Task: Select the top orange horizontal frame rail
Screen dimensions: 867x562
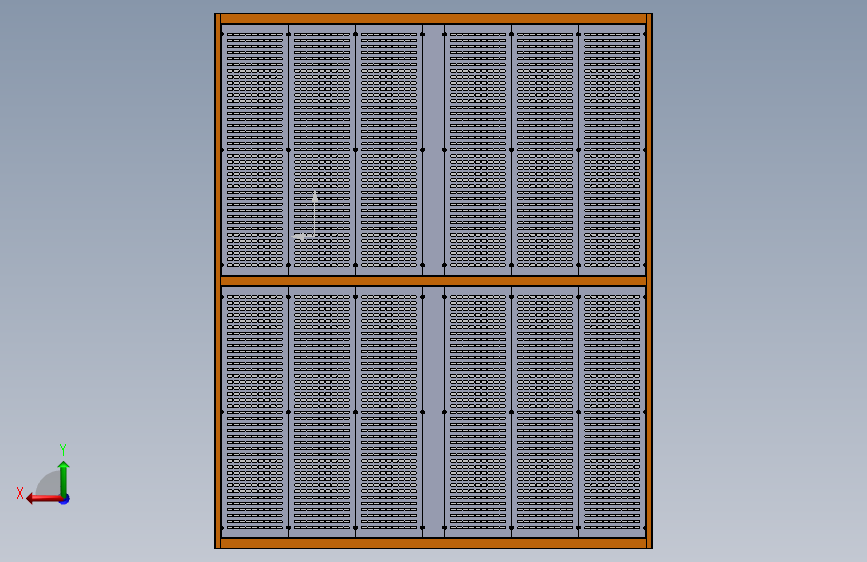Action: (x=434, y=19)
